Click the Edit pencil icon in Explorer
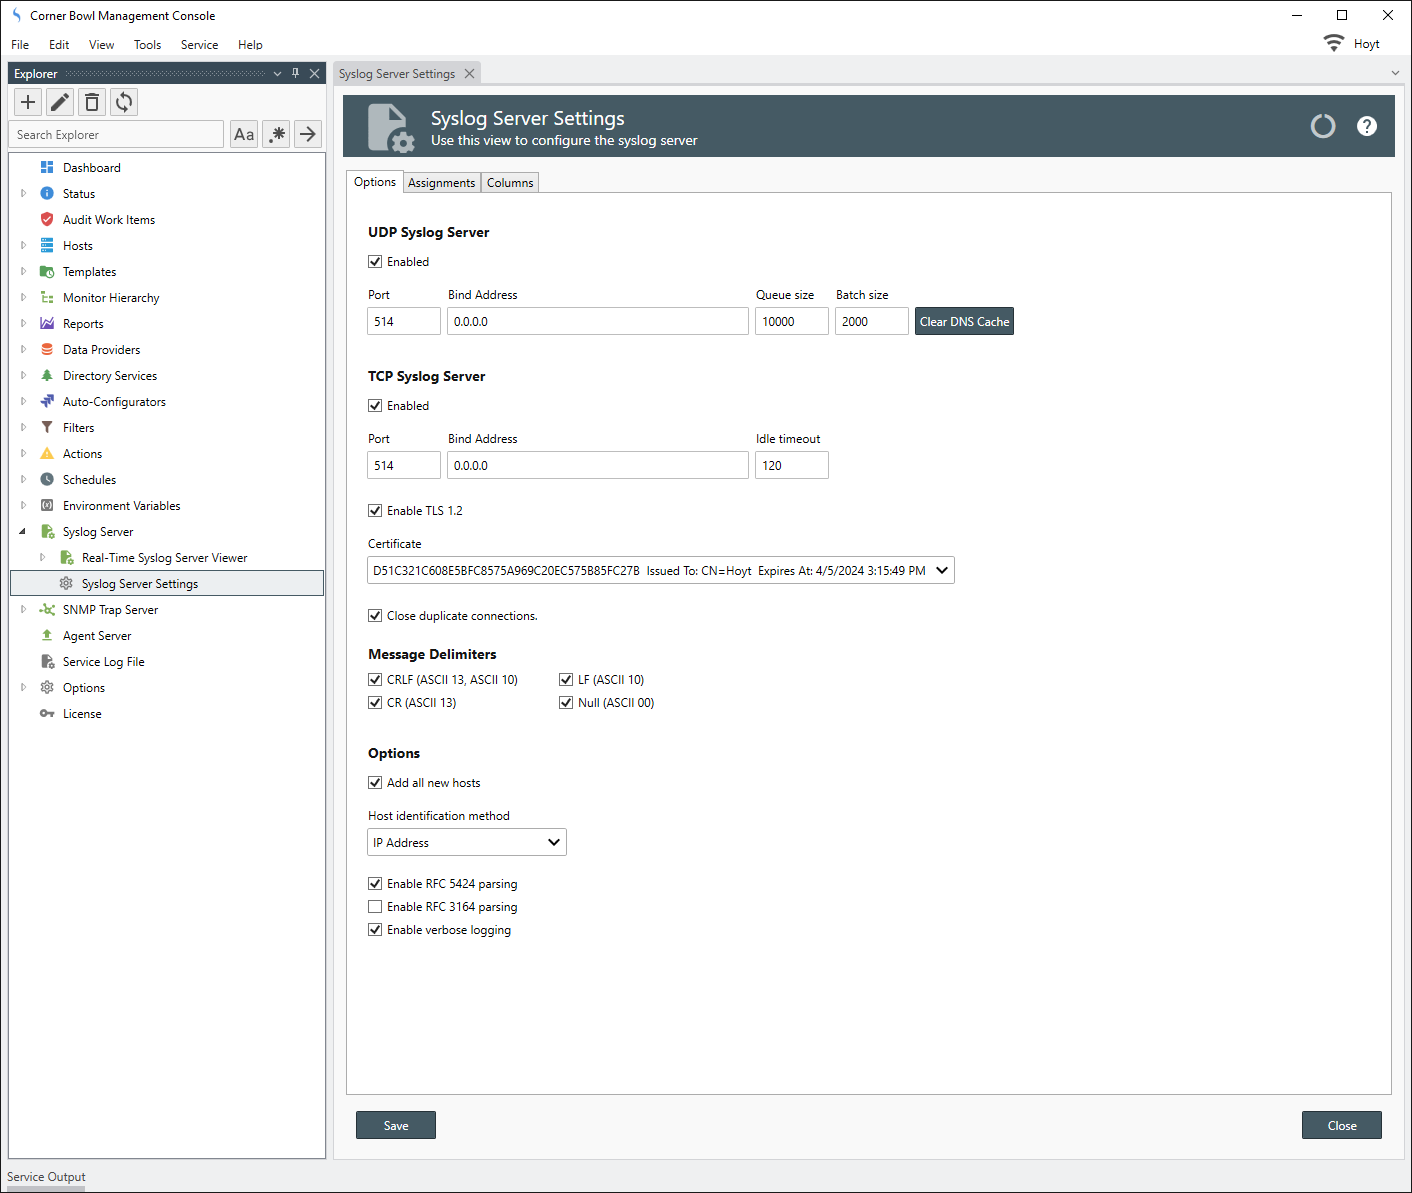 [60, 102]
